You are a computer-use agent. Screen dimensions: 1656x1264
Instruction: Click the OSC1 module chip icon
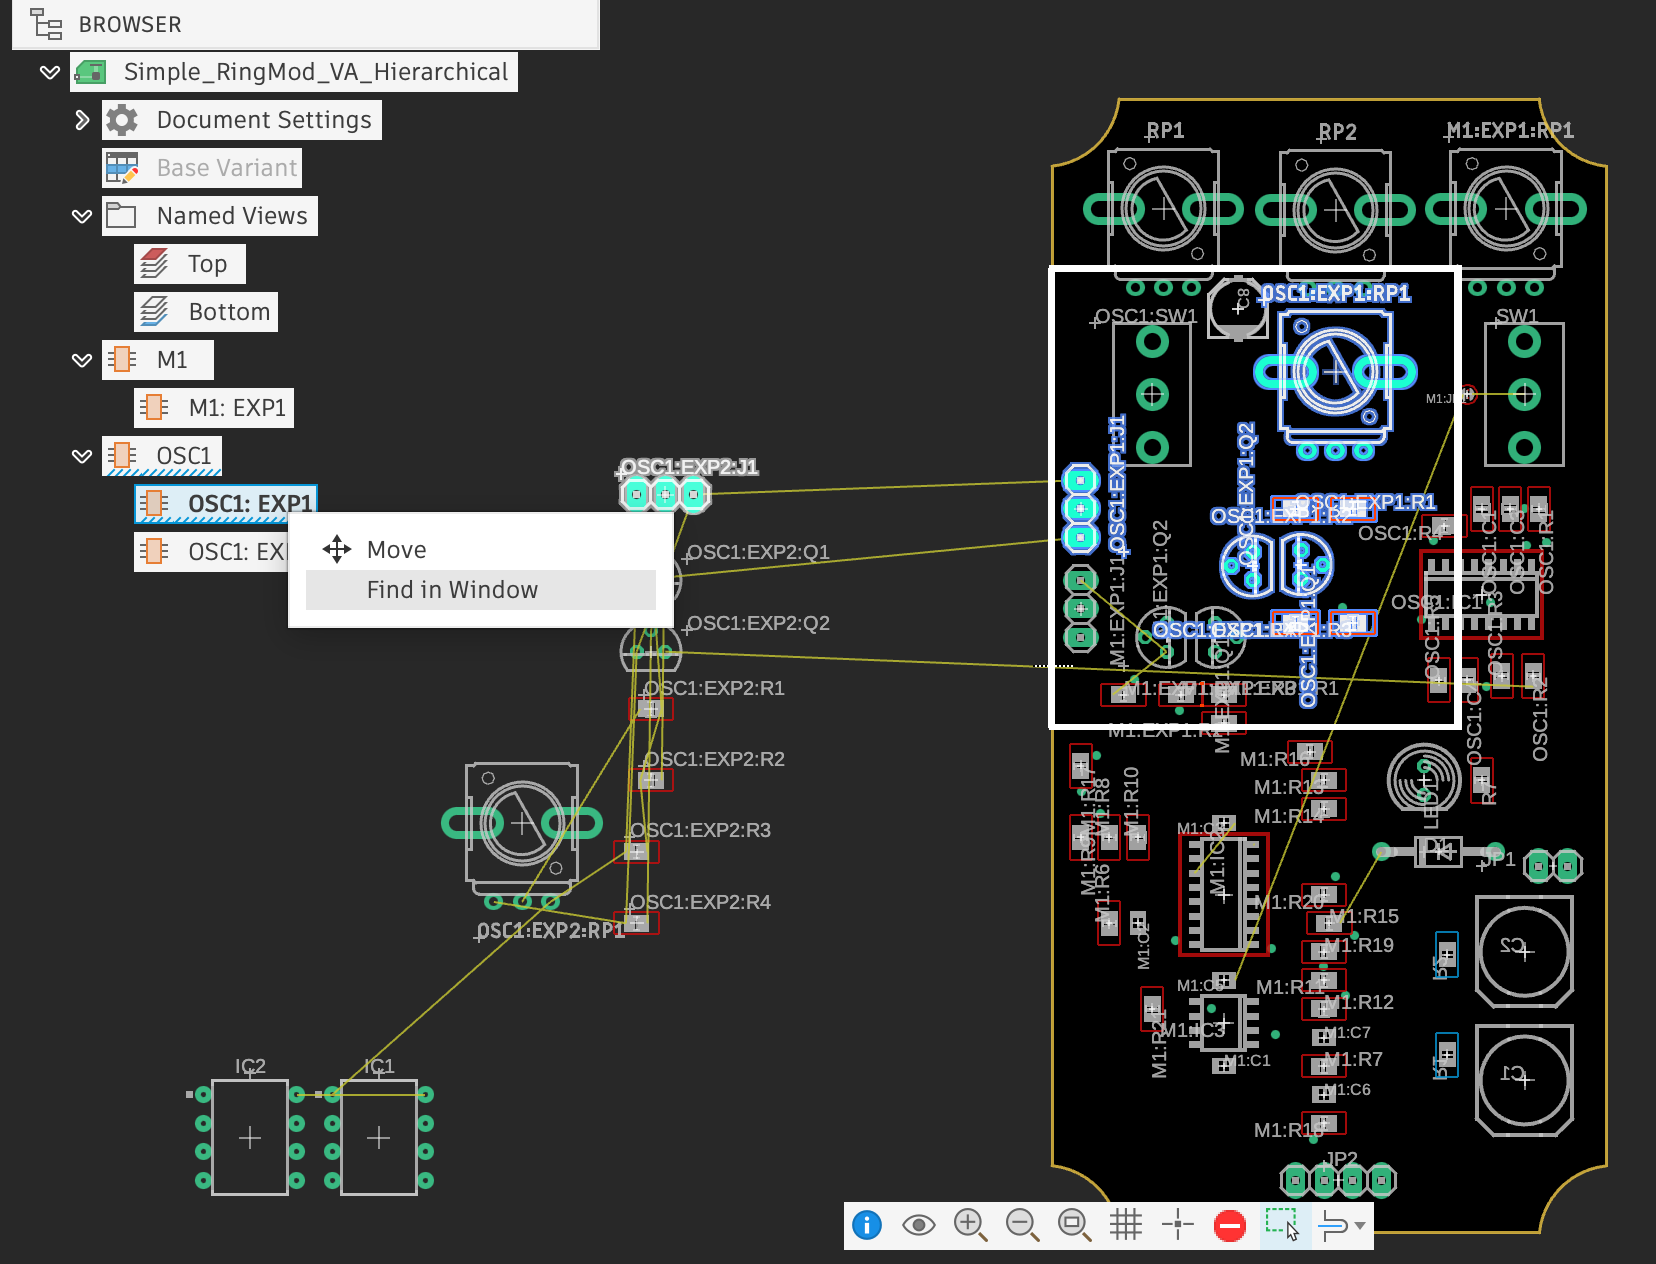tap(122, 455)
